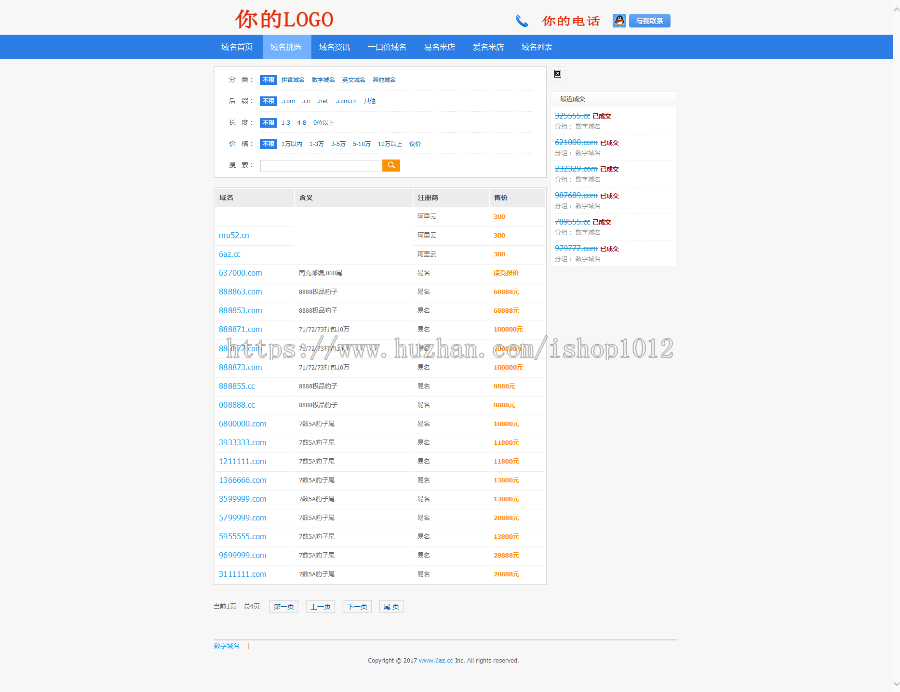Open the highlighted 域名挑选 nav tab
Viewport: 900px width, 692px height.
(x=286, y=47)
